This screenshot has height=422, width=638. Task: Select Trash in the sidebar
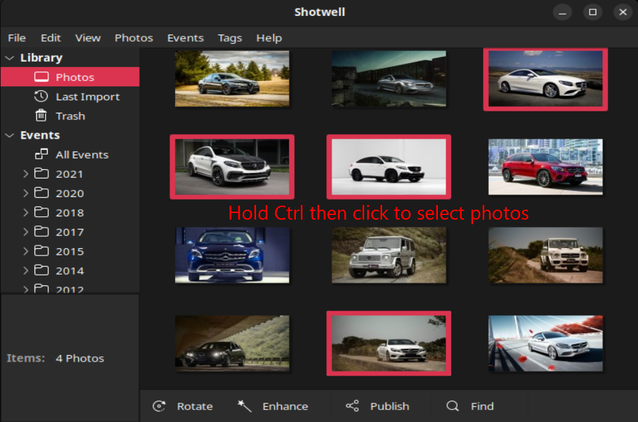(70, 116)
